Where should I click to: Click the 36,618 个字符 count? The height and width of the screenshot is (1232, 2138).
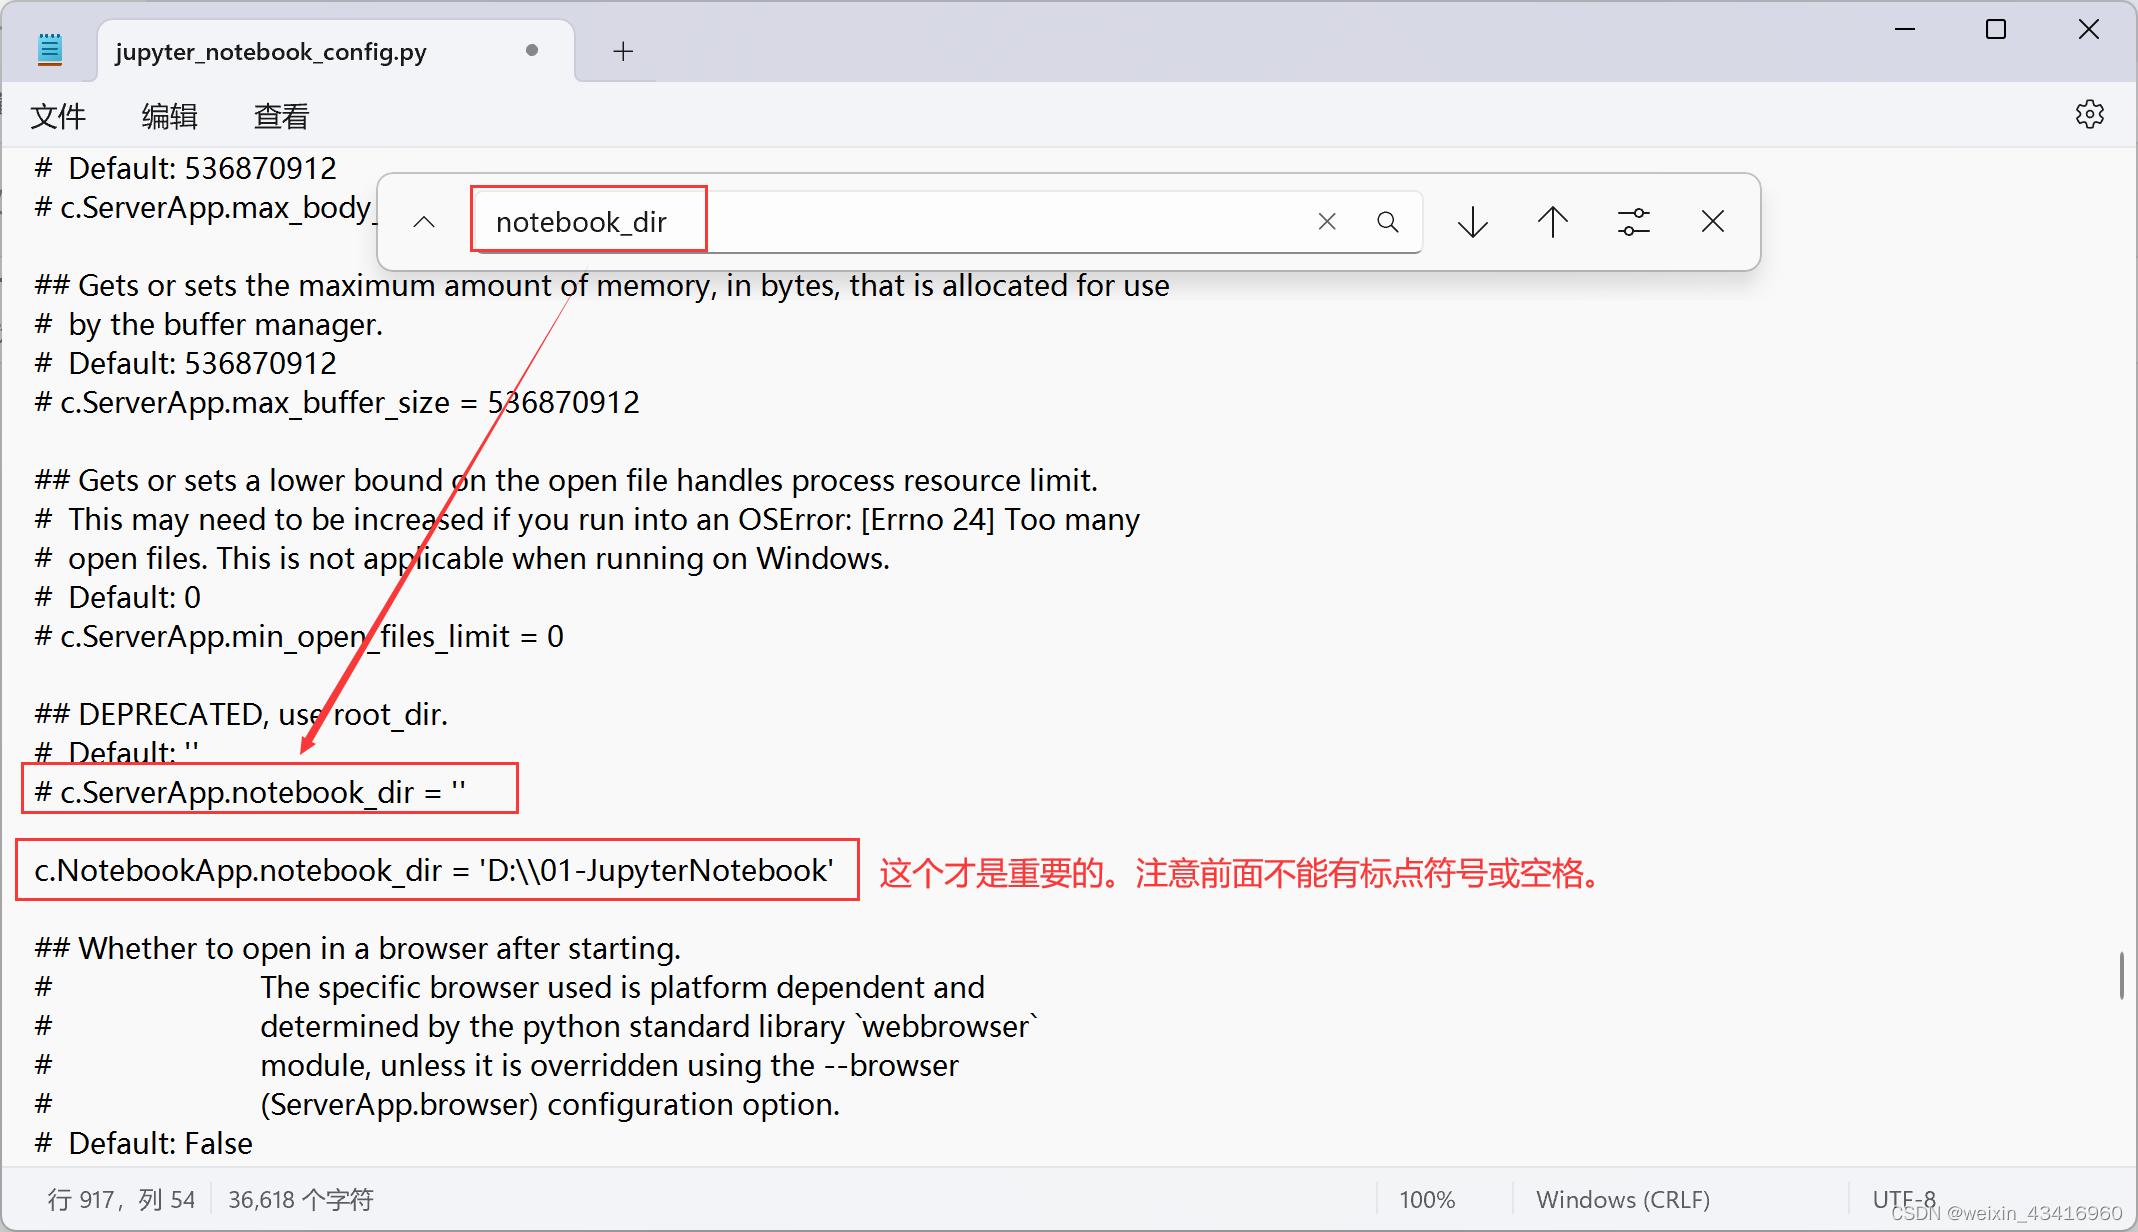301,1199
